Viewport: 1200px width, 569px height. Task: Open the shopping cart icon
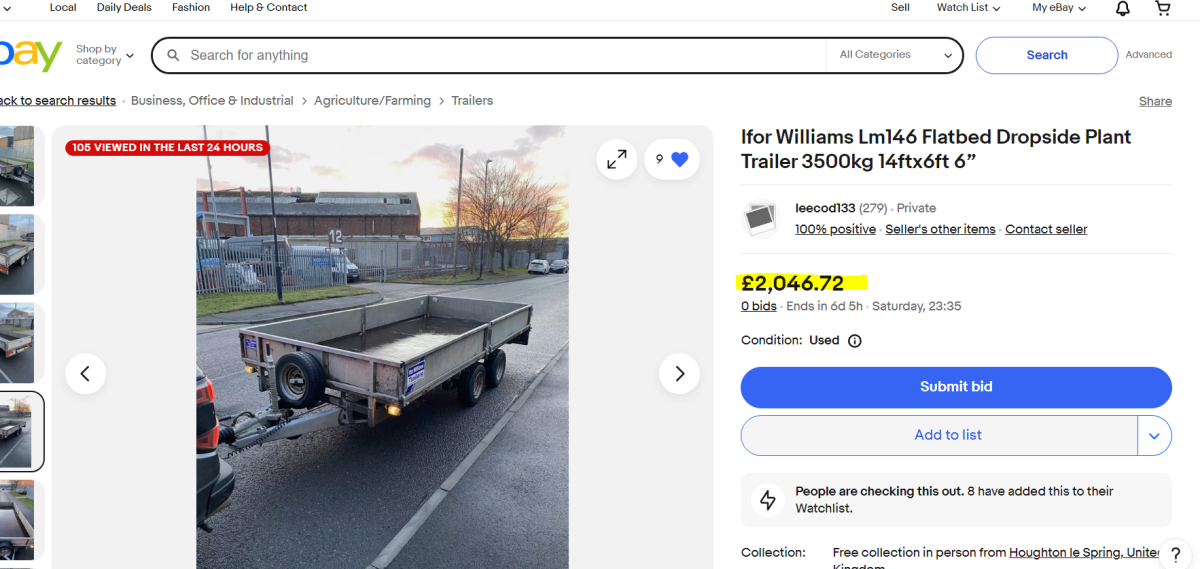point(1163,8)
